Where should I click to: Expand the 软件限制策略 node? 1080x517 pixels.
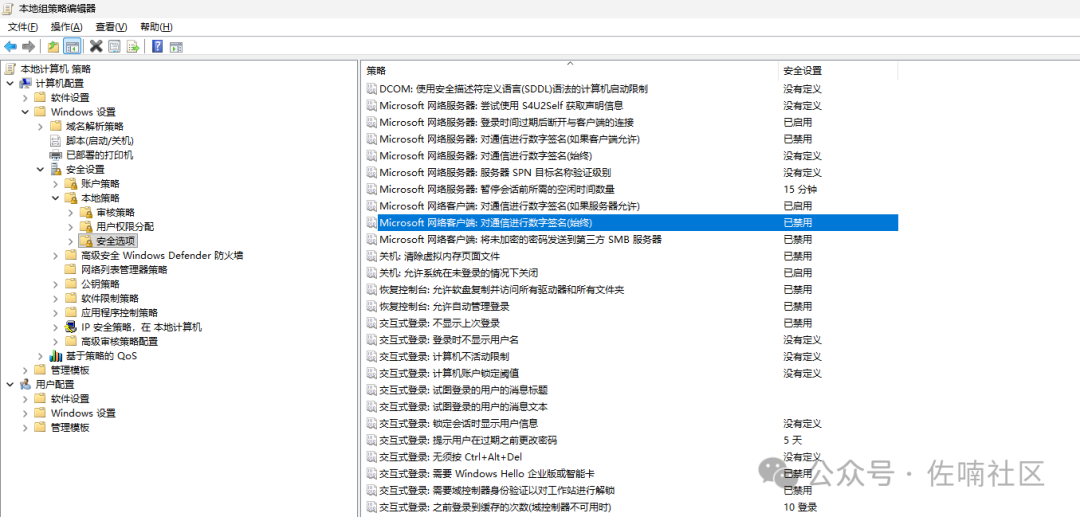tap(55, 298)
